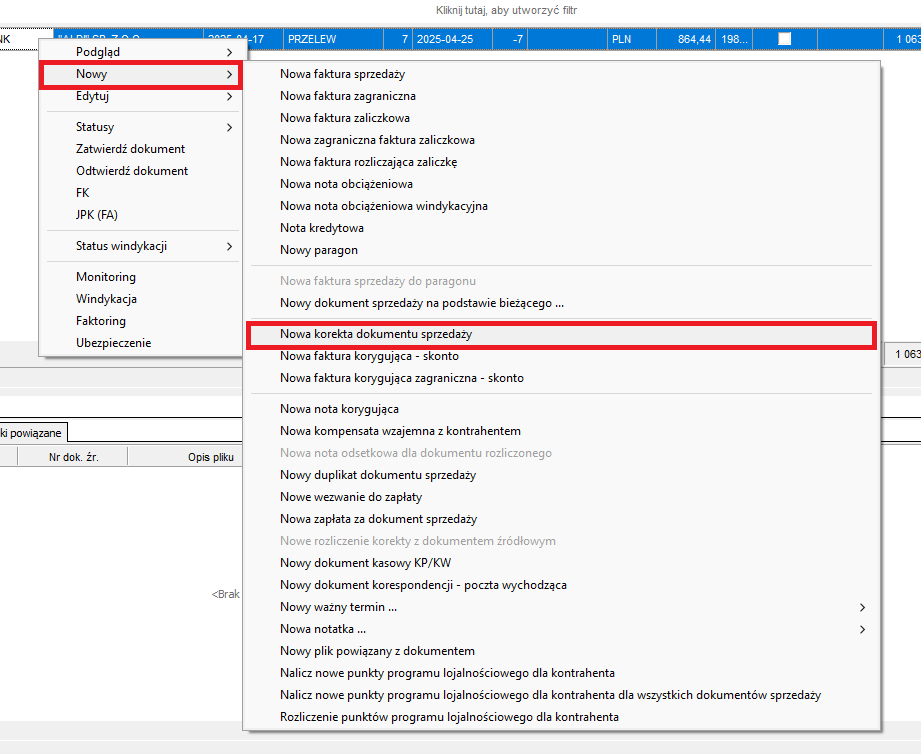This screenshot has width=921, height=754.
Task: Select Nowa nota korygująca
Action: click(339, 409)
